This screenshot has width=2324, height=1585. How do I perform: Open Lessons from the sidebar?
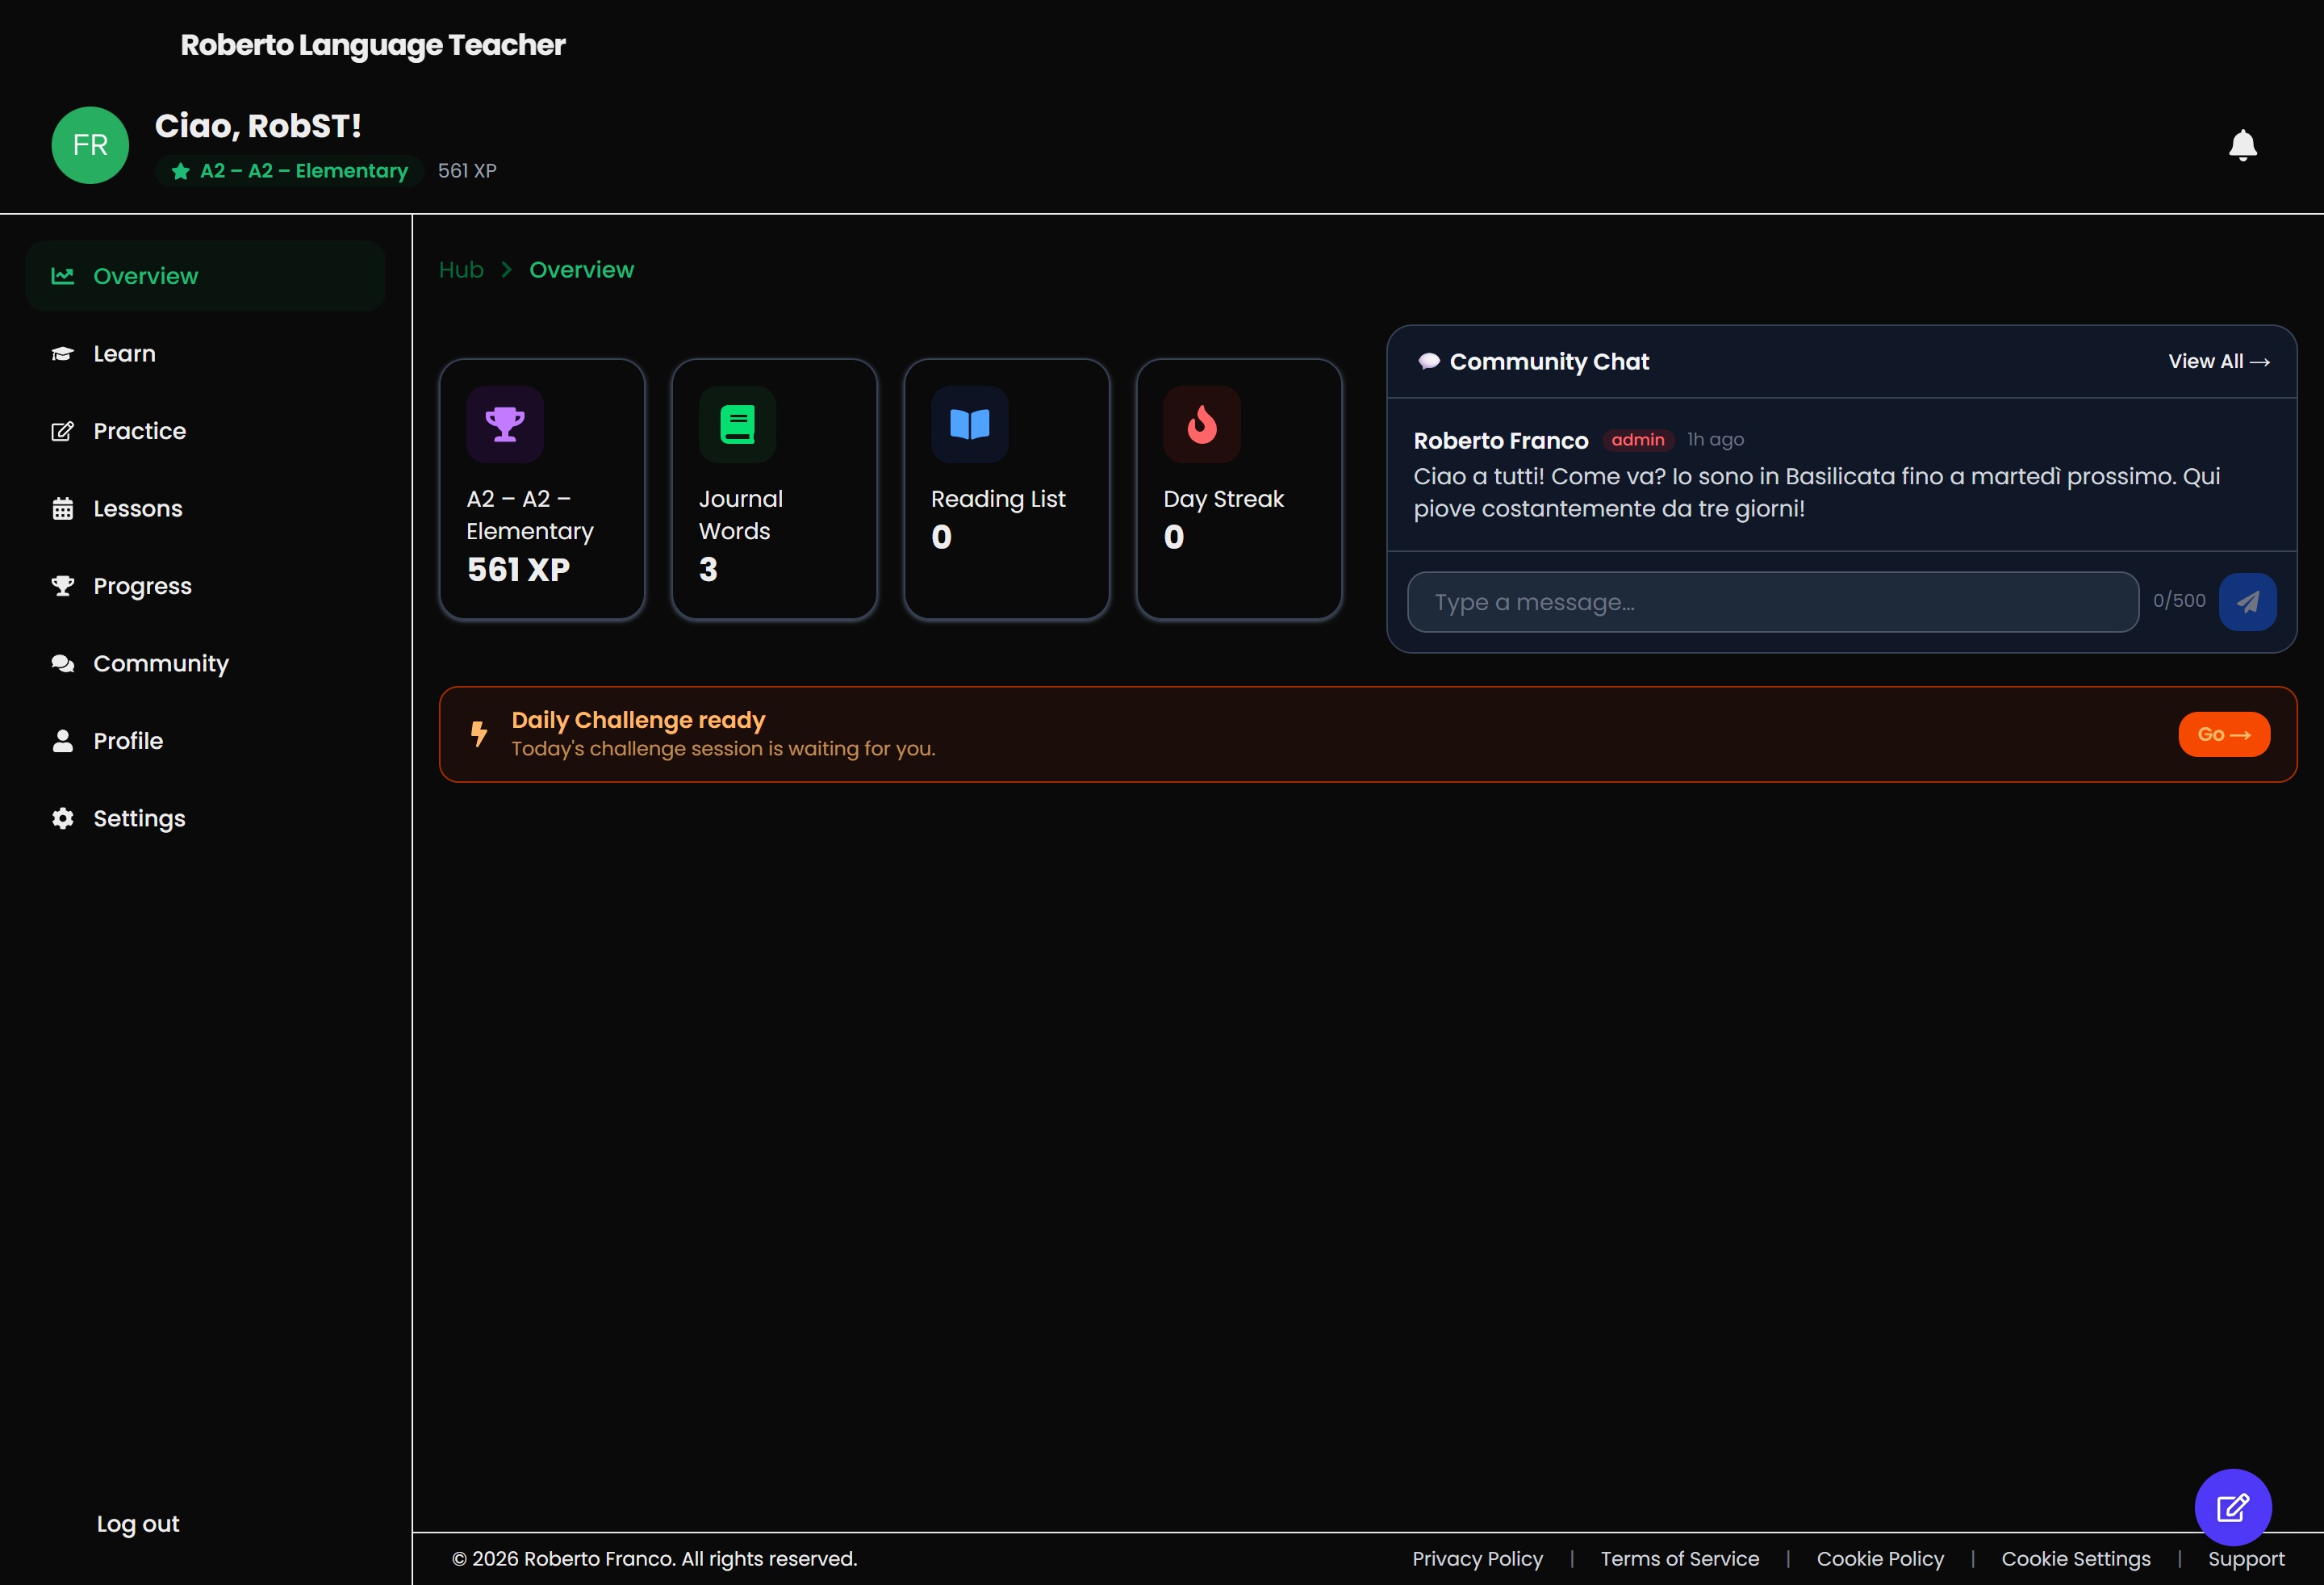pos(137,509)
